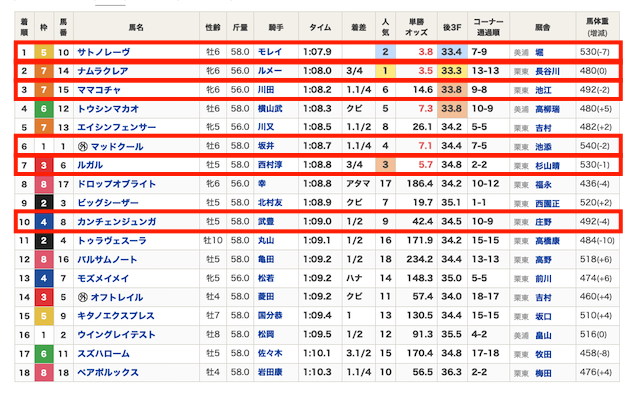Screen dimensions: 640x394
Task: Click the 後3F column header
Action: point(452,27)
